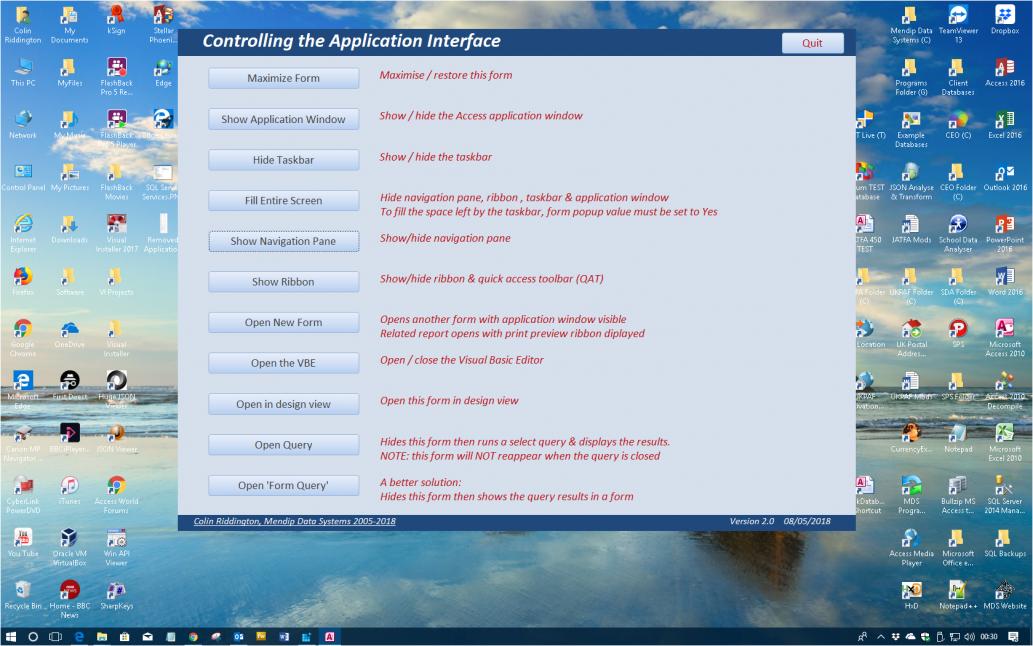Open the Windows Start menu
This screenshot has height=646, width=1033.
pyautogui.click(x=11, y=637)
